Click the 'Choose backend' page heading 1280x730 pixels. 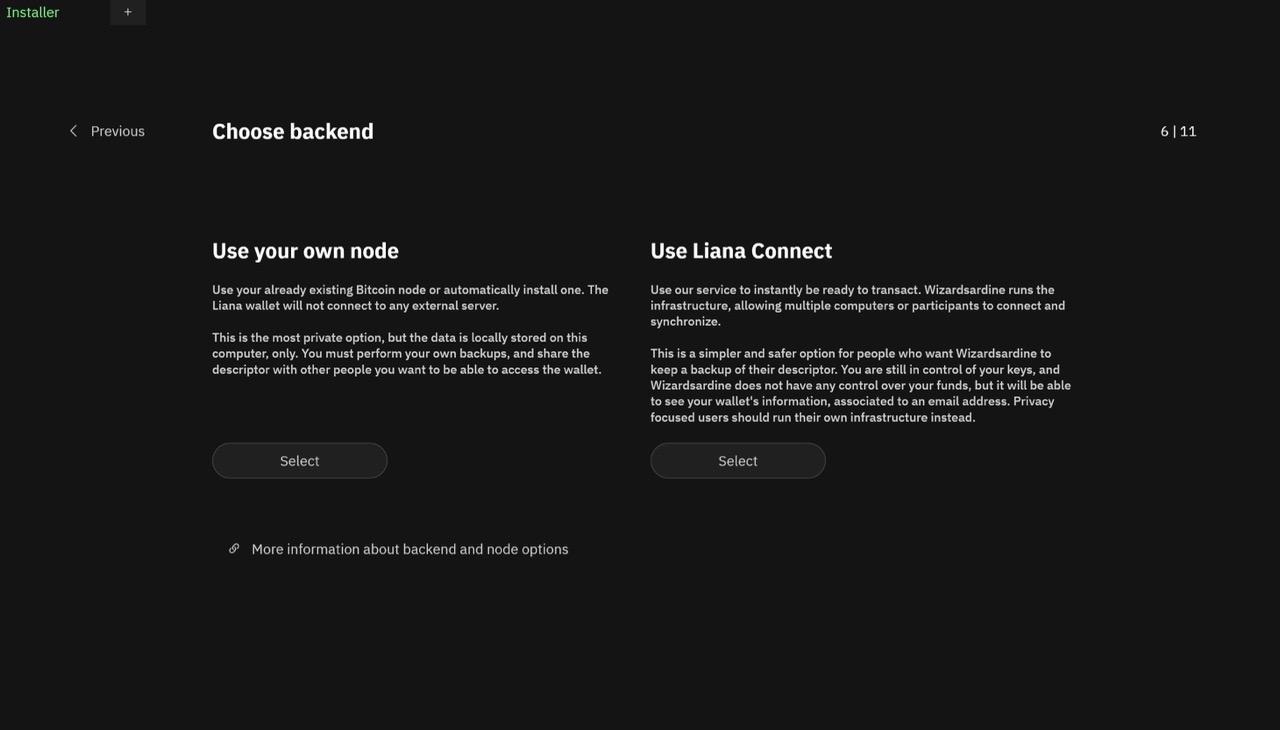292,131
